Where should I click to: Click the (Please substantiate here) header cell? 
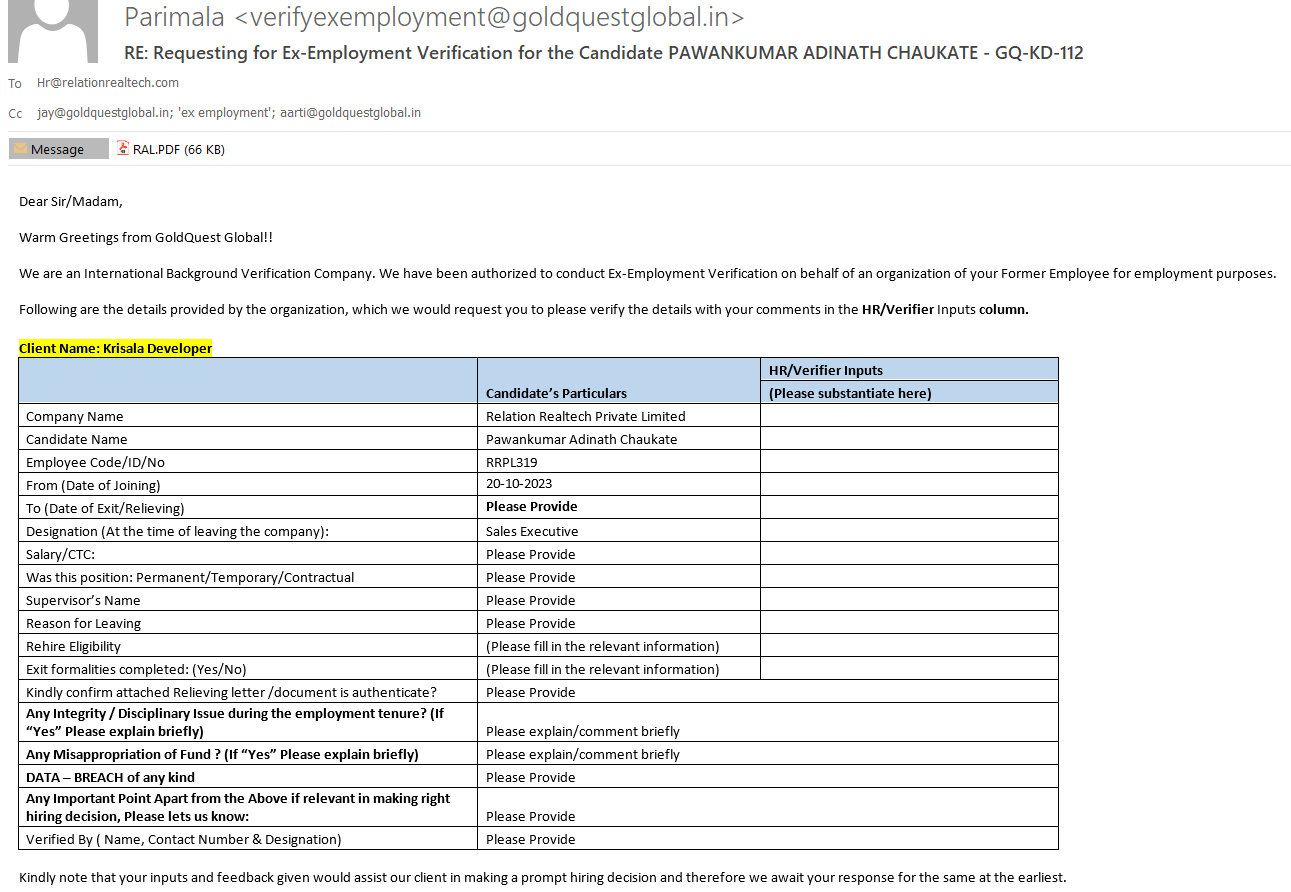pos(909,393)
